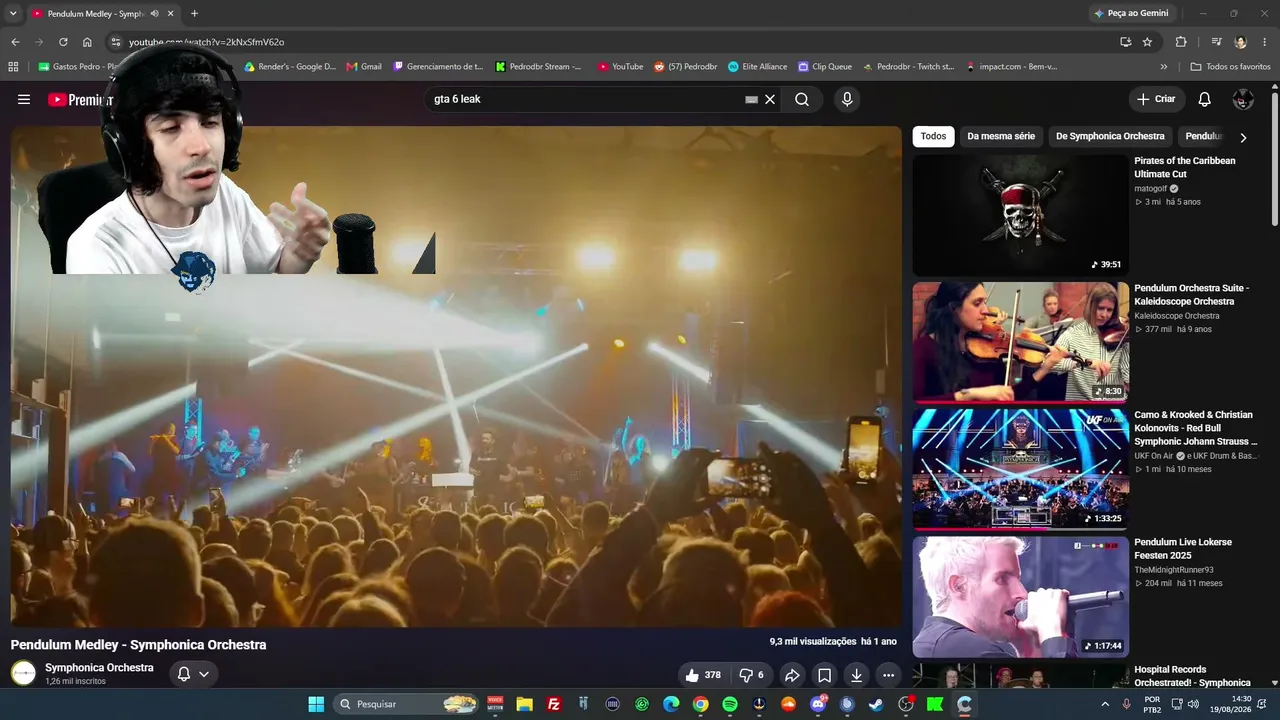The image size is (1280, 720).
Task: Play the Camo & Krooked symphonic thumbnail
Action: point(1020,469)
